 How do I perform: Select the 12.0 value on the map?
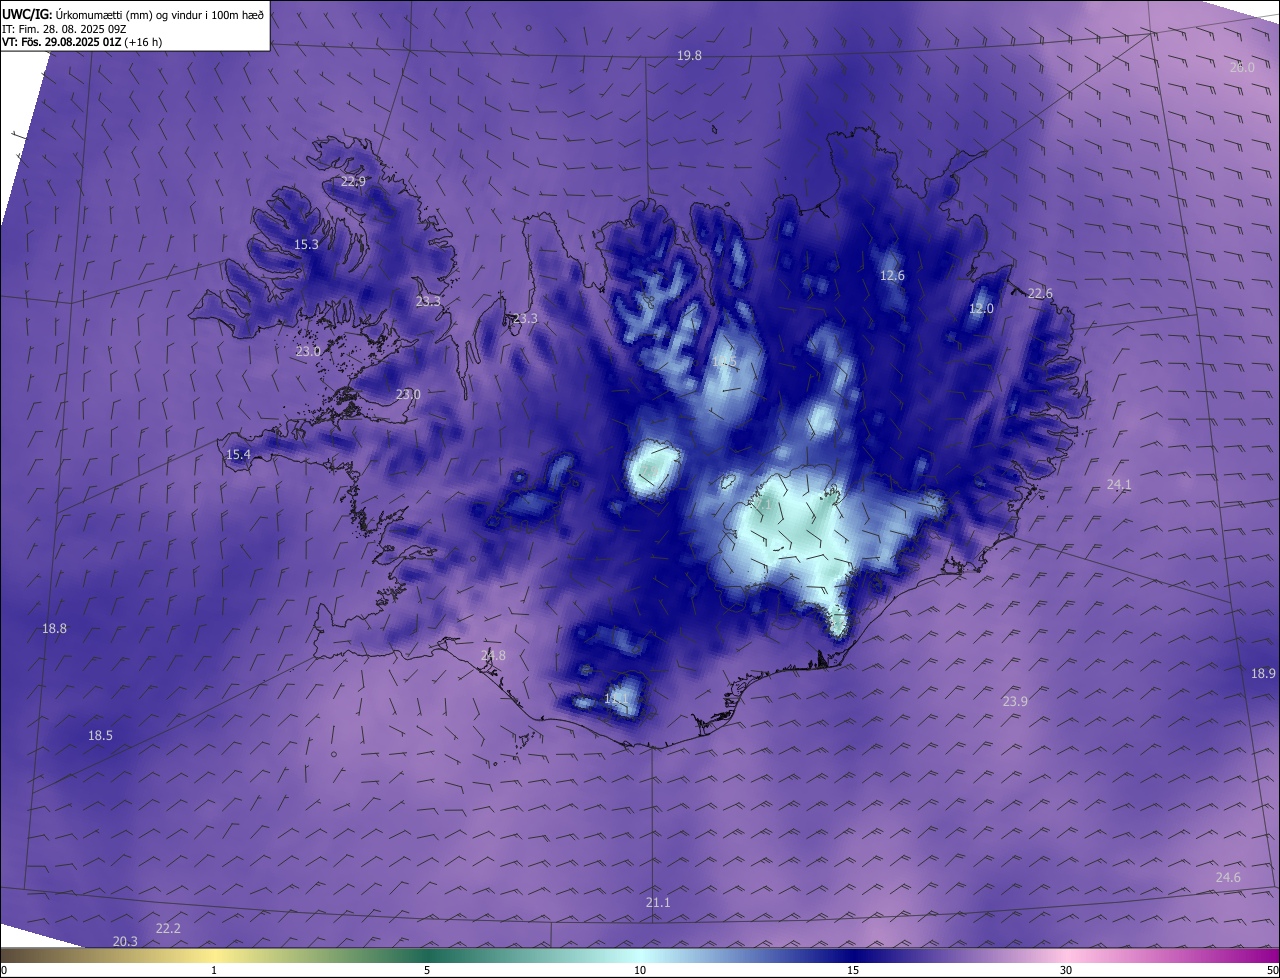[982, 309]
